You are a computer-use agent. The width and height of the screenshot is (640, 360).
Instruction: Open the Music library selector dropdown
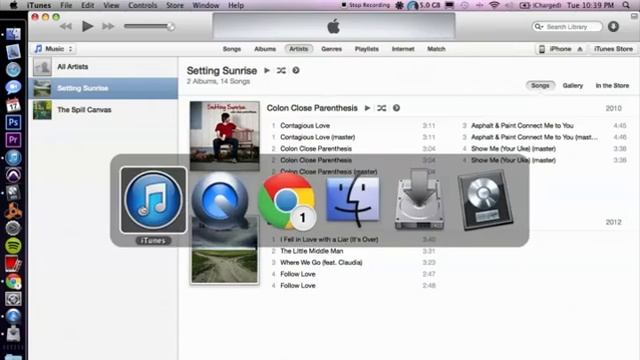coord(54,49)
